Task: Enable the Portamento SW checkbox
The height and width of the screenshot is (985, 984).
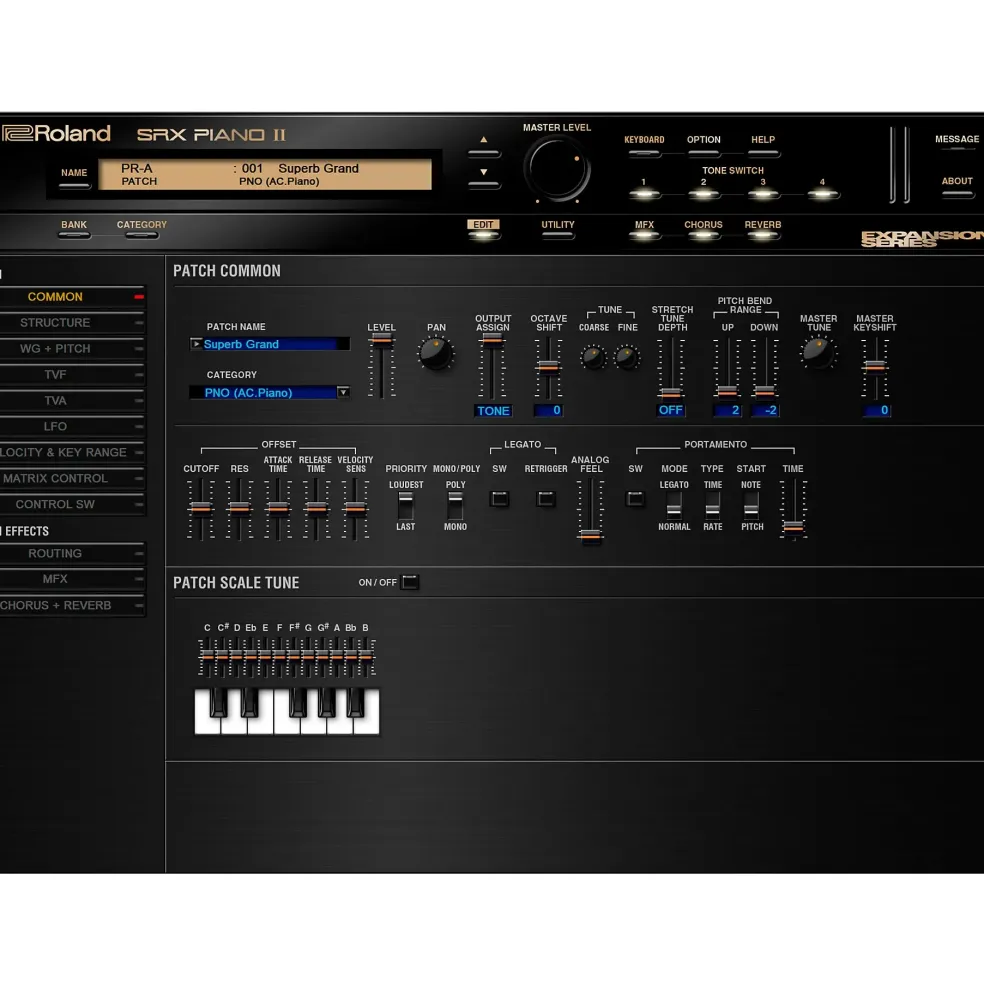Action: (x=635, y=499)
